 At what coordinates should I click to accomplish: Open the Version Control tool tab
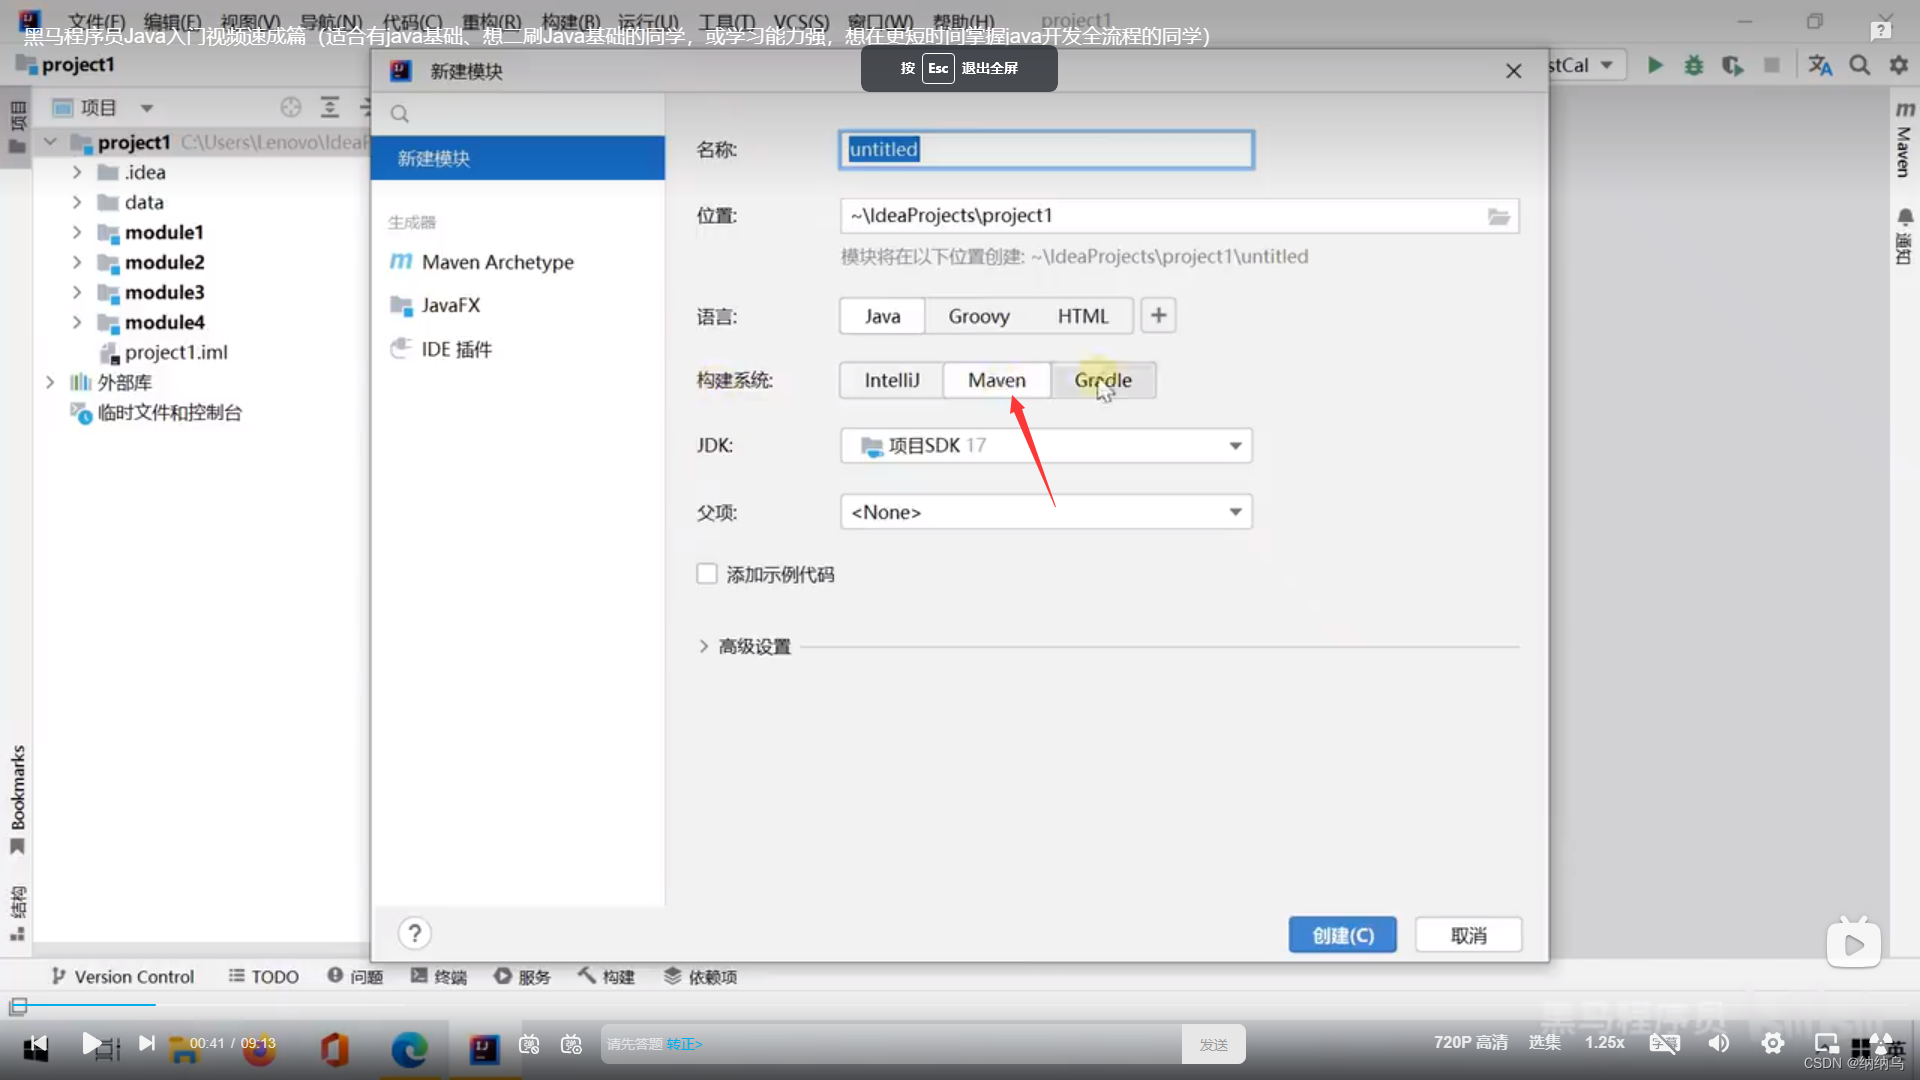click(x=122, y=976)
